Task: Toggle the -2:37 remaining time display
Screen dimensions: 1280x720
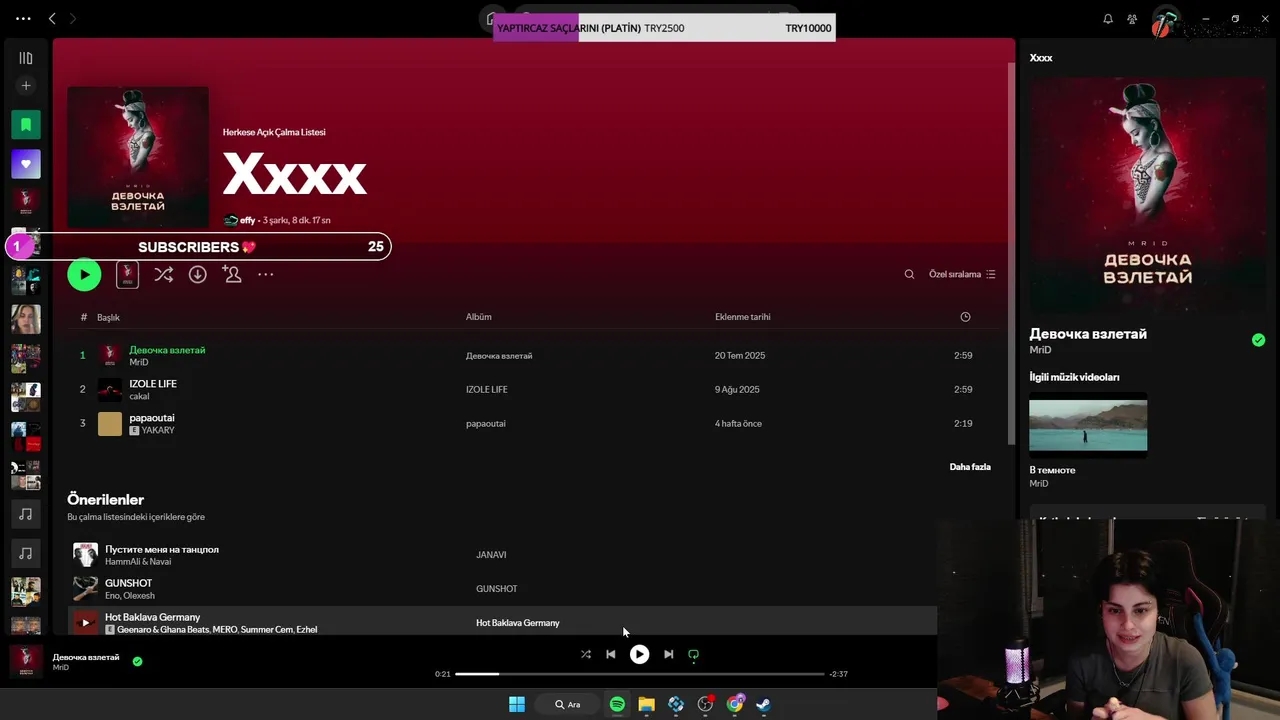Action: [838, 674]
